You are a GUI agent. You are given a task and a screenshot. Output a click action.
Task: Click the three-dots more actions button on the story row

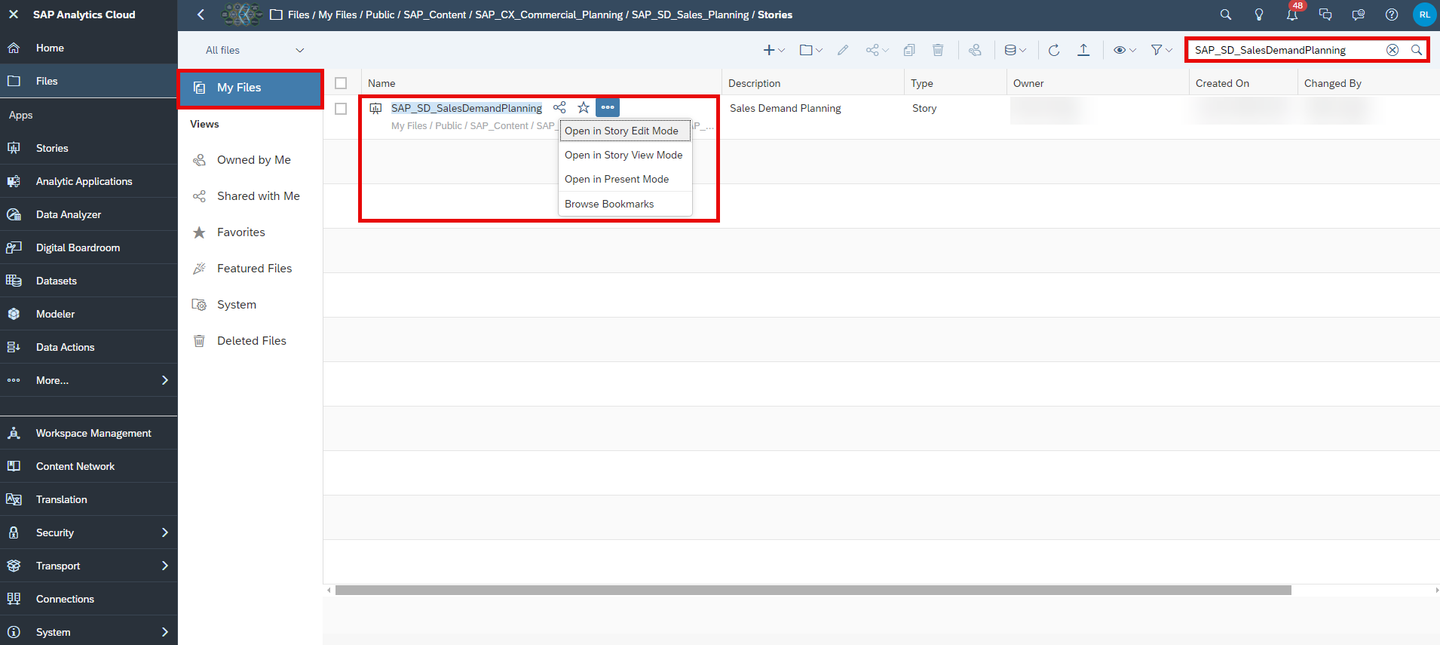(608, 107)
